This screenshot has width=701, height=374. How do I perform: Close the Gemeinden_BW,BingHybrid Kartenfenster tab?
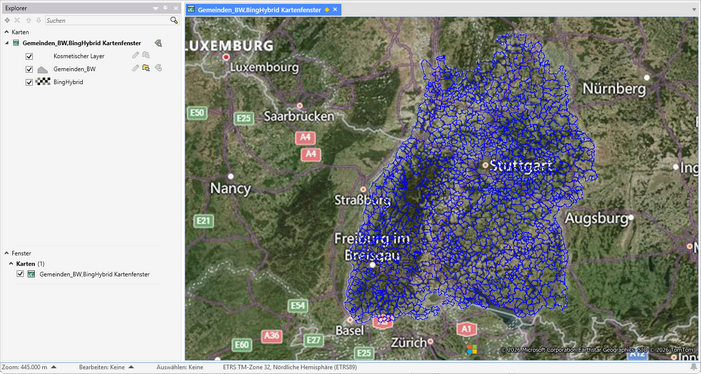coord(335,9)
